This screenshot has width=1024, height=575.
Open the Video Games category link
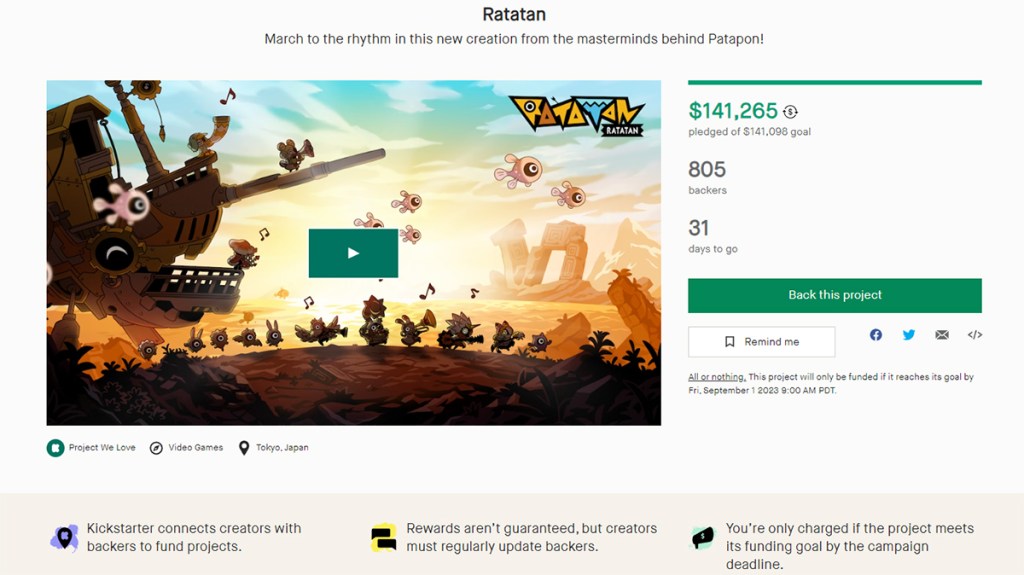tap(195, 448)
